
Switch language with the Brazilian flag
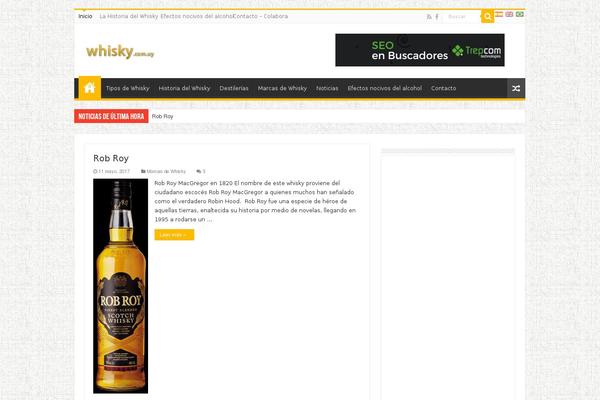[x=520, y=14]
